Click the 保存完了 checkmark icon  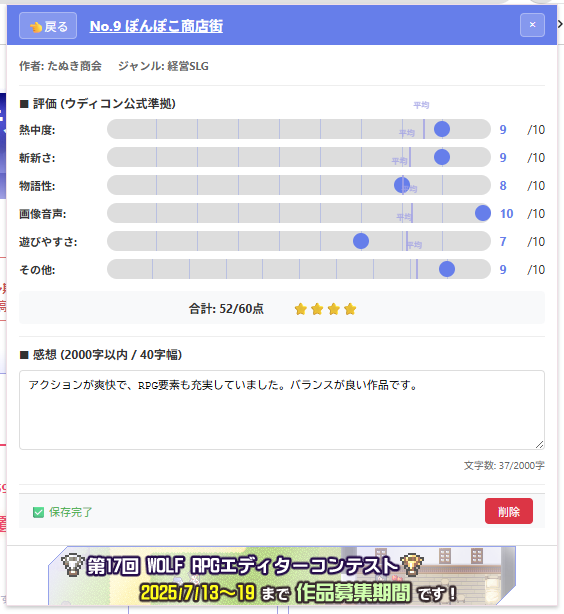(x=38, y=512)
